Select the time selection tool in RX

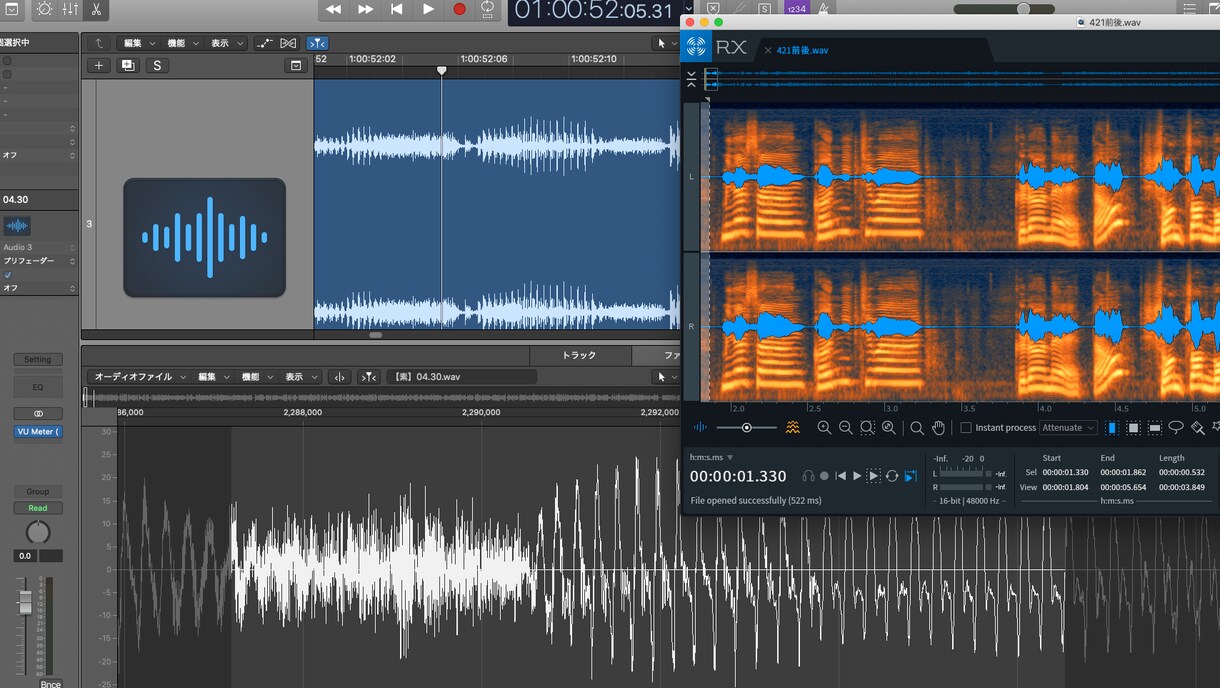click(x=1112, y=428)
